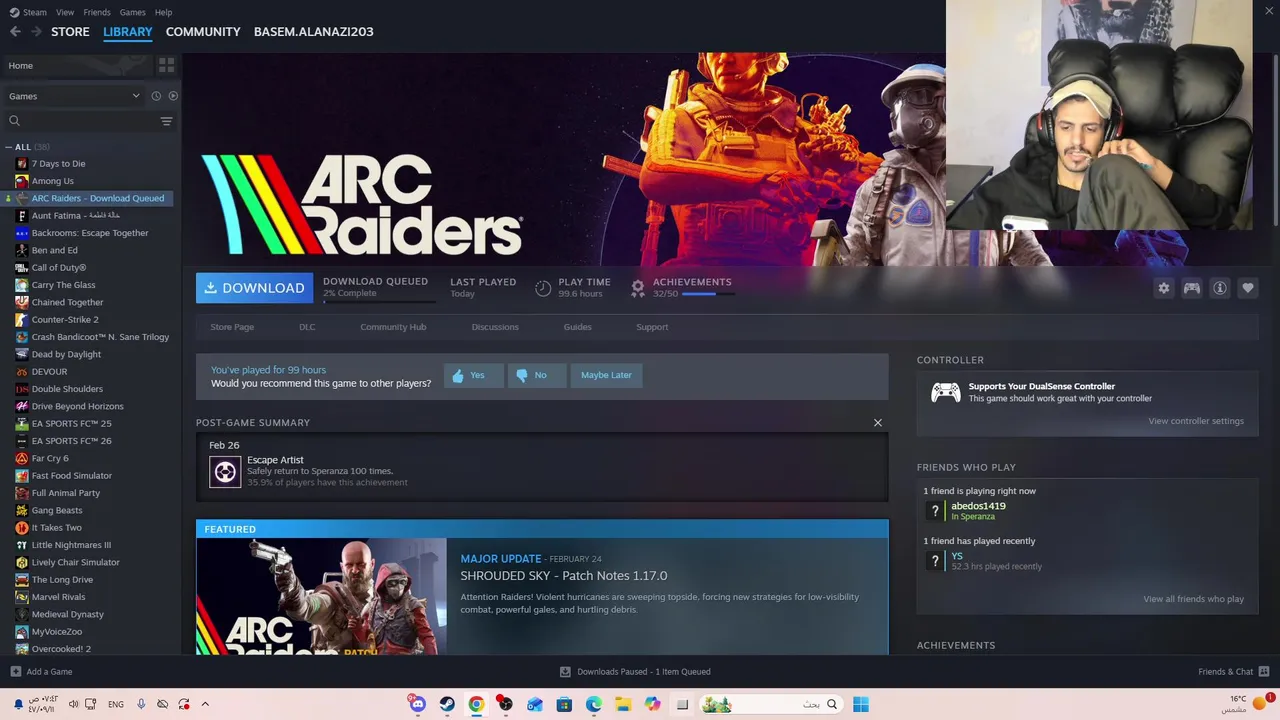Viewport: 1280px width, 720px height.
Task: Click the game info icon
Action: [x=1220, y=288]
